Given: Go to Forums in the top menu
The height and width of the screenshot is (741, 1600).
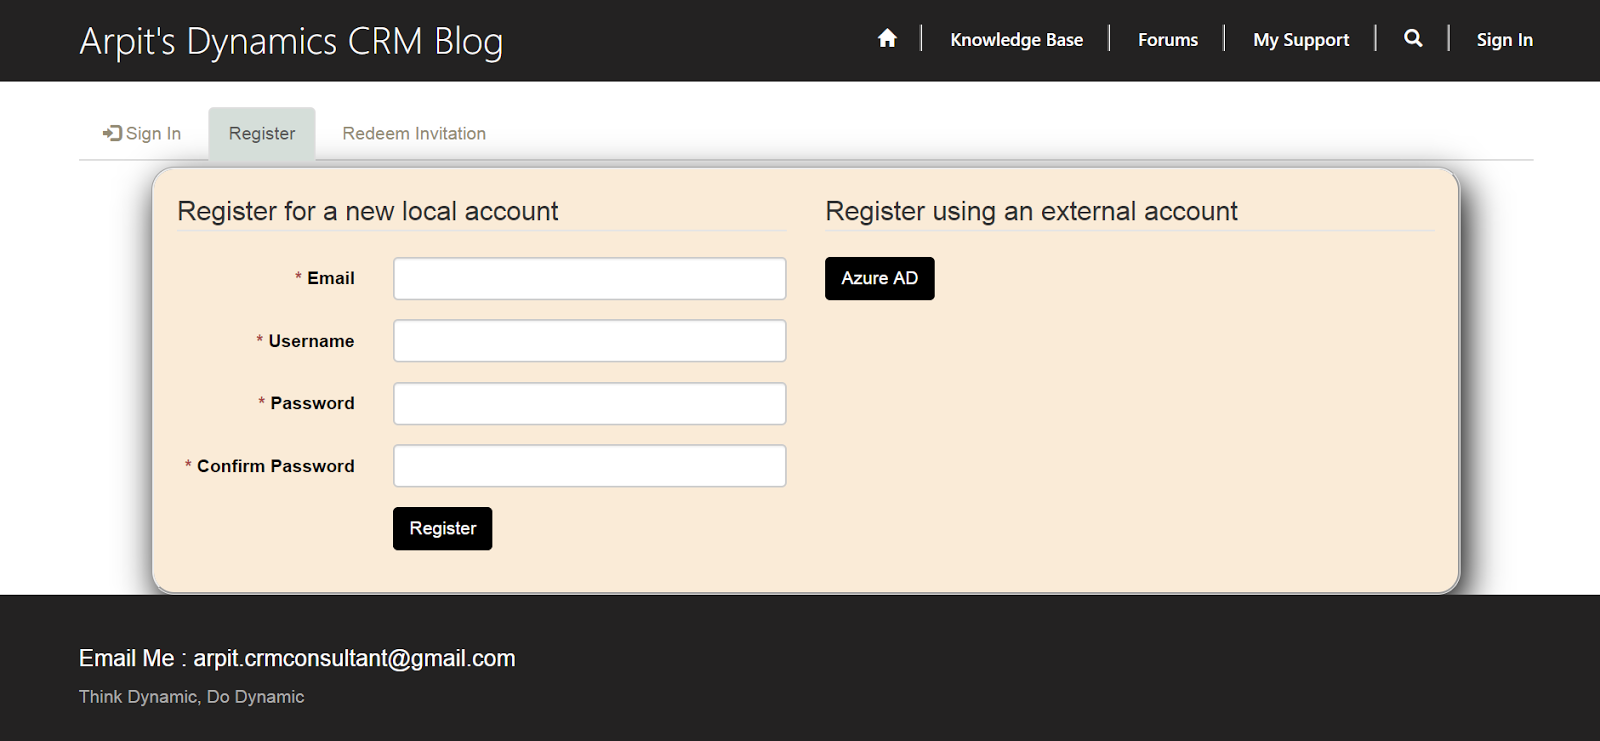Looking at the screenshot, I should point(1167,40).
